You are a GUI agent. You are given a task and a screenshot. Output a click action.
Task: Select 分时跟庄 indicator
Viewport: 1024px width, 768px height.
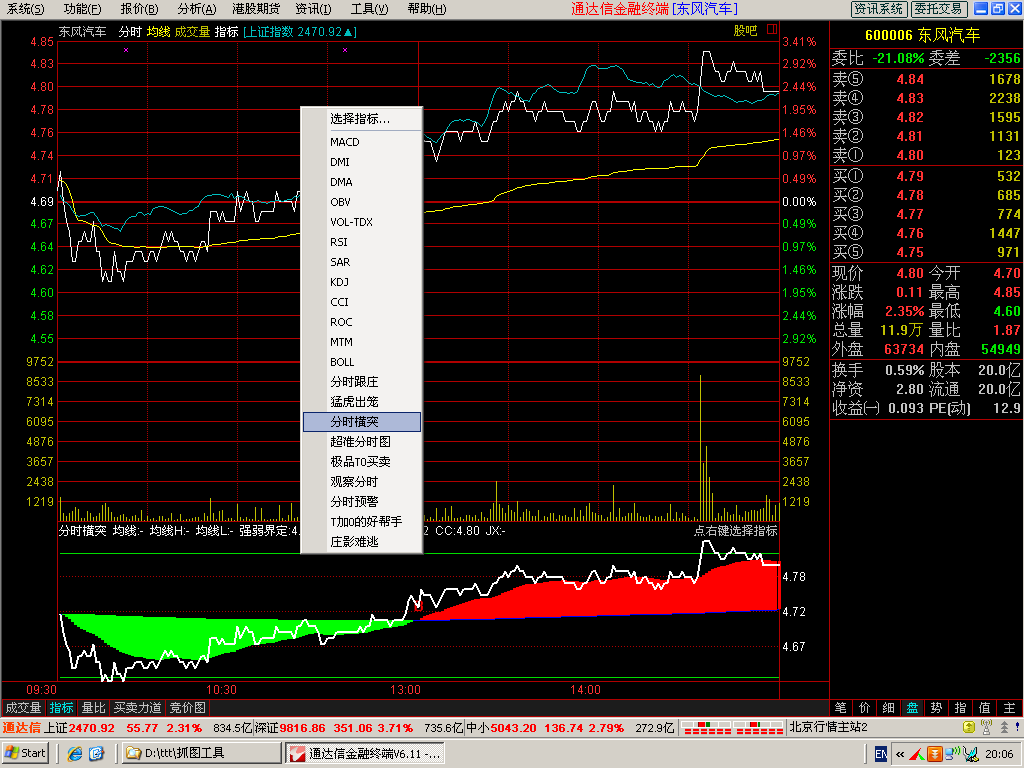tap(361, 382)
